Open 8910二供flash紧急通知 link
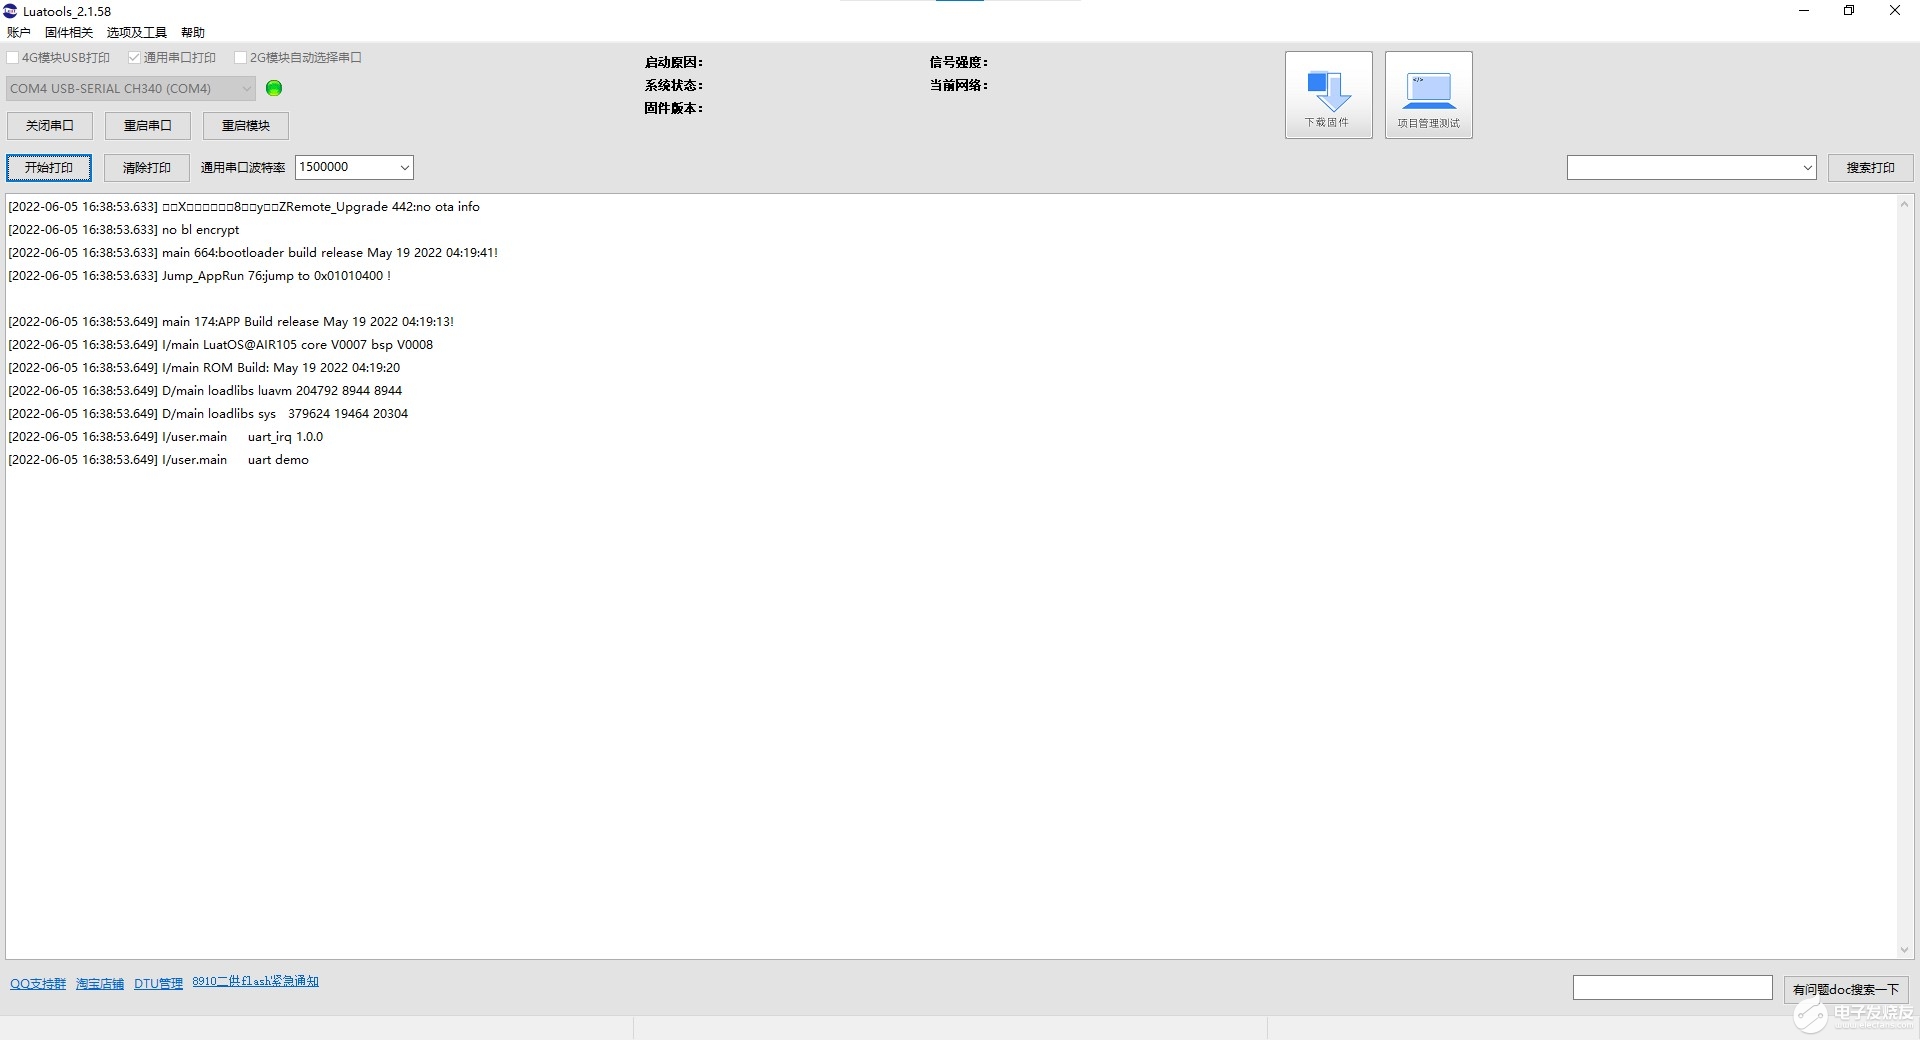This screenshot has height=1040, width=1920. 256,981
